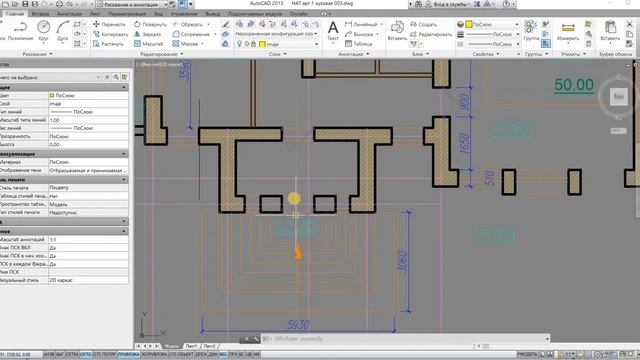640x360 pixels.
Task: Toggle ОРТО mode in the status bar
Action: 86,355
